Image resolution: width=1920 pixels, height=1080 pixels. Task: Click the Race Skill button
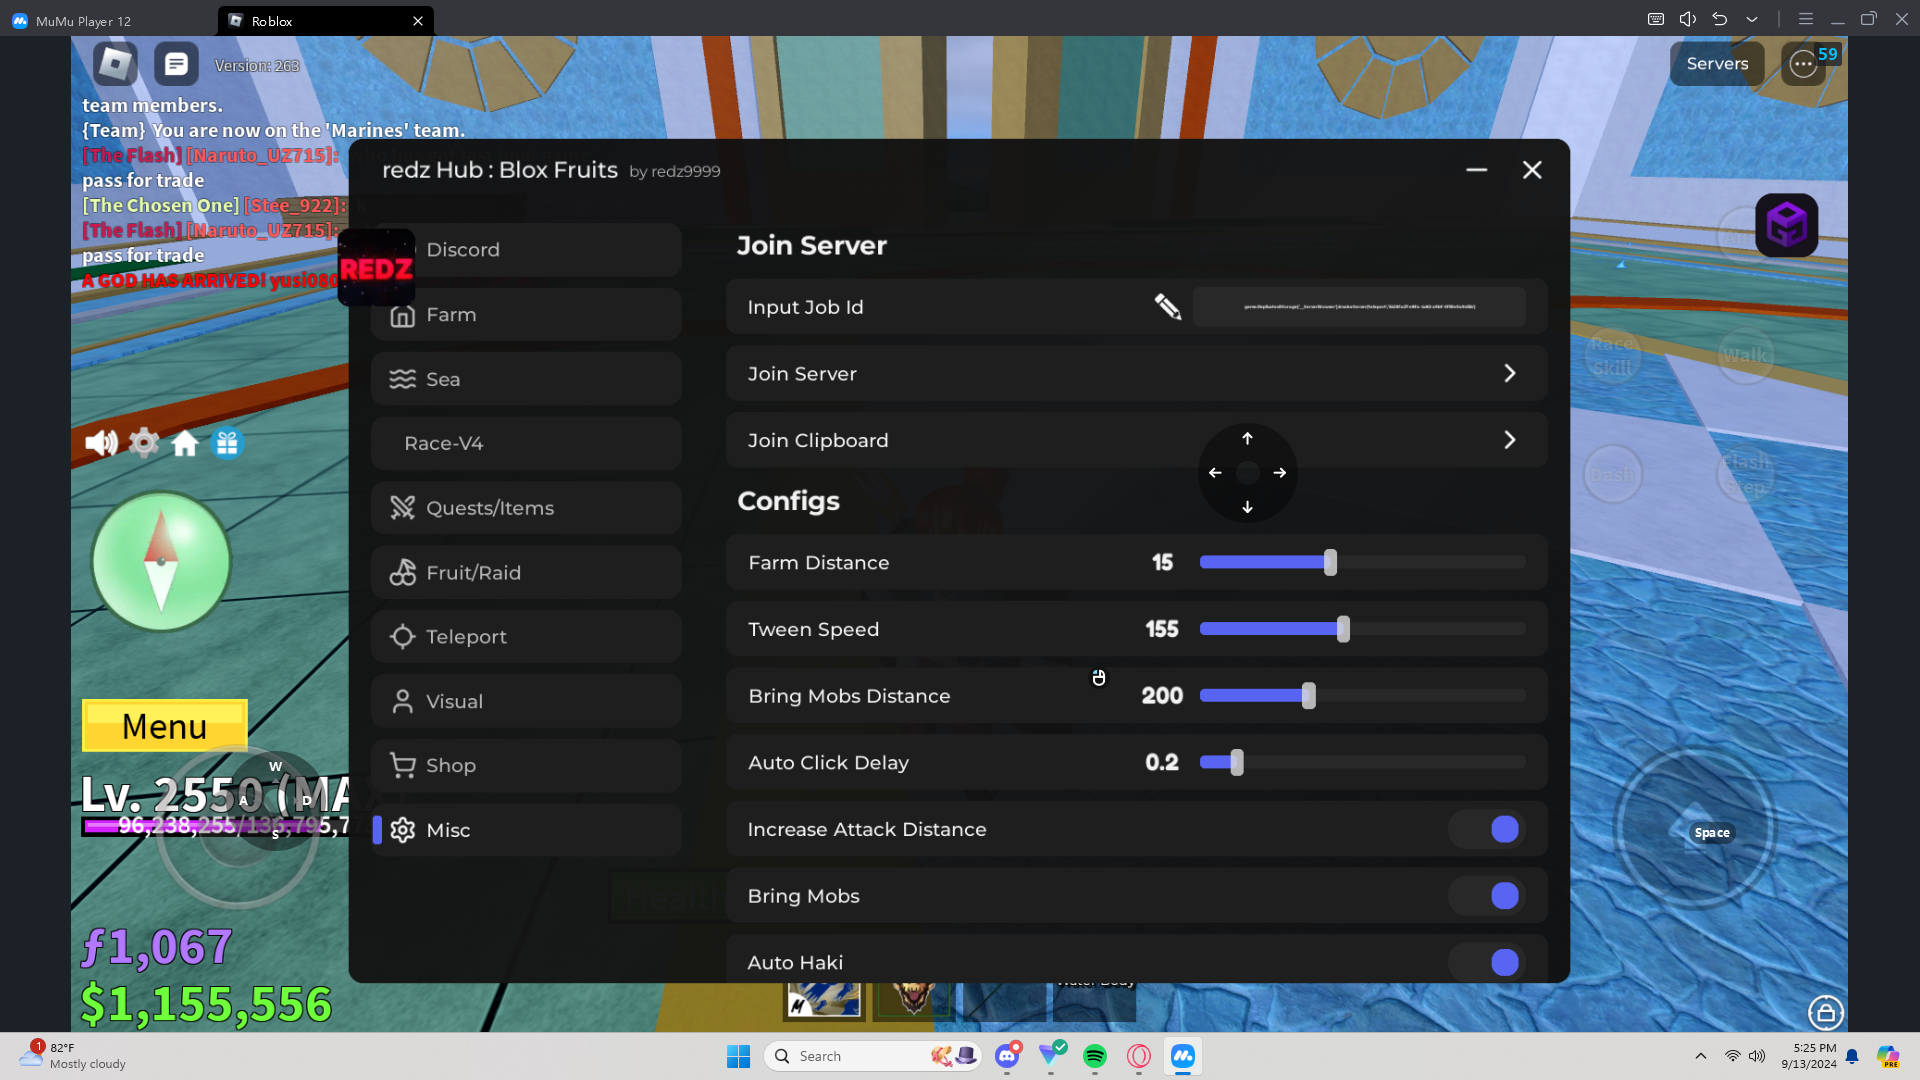point(1613,355)
